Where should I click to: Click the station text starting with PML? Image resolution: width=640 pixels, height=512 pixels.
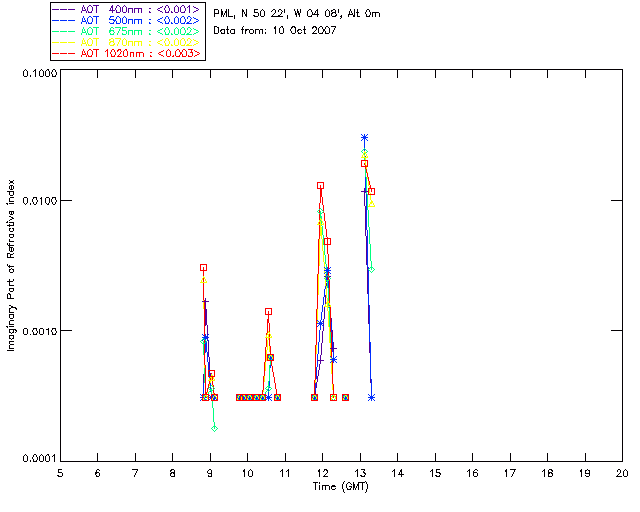point(297,14)
